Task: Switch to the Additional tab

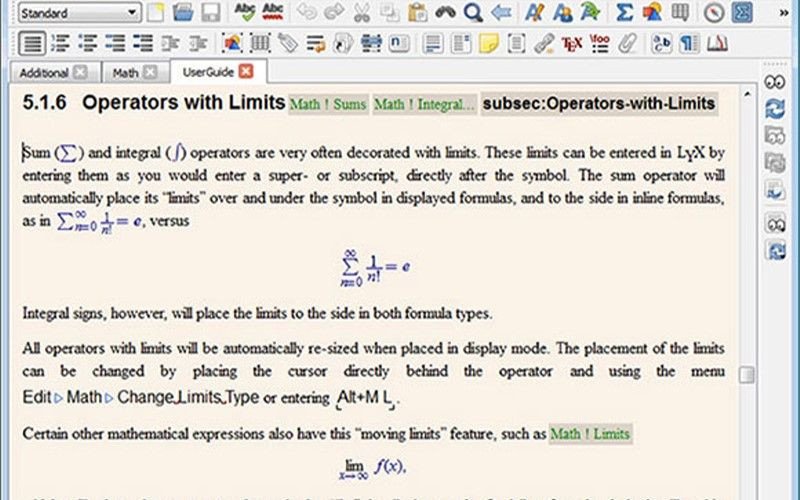Action: 43,73
